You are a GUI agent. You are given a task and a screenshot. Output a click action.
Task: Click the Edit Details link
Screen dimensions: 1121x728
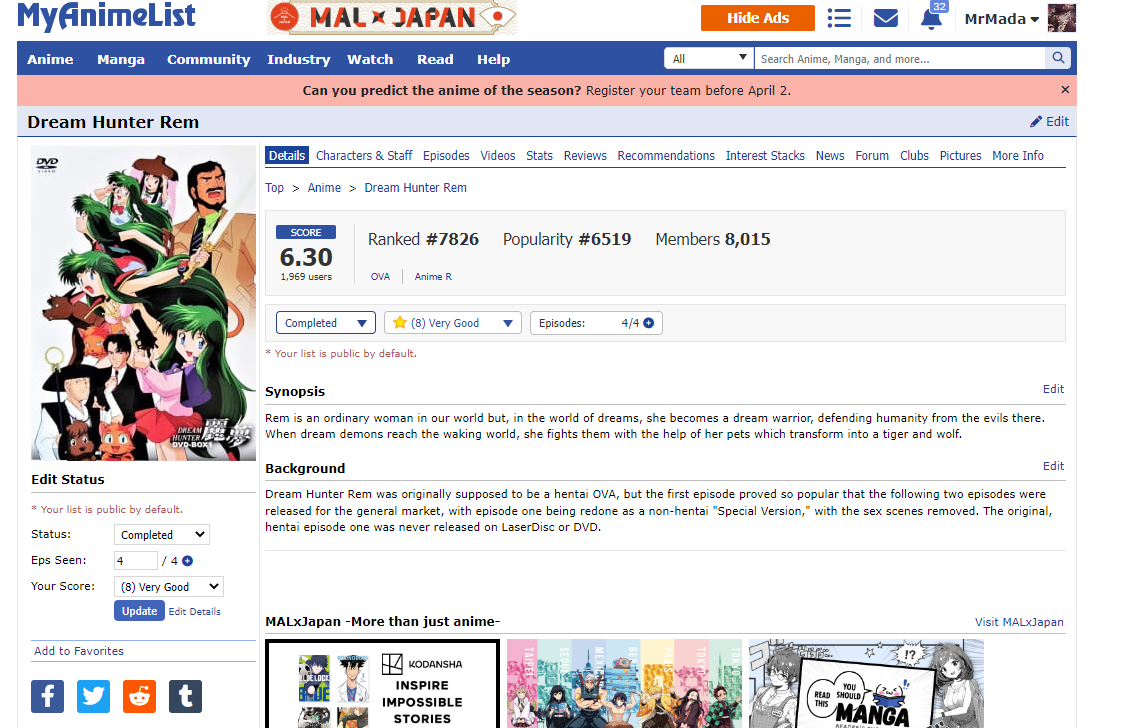point(194,611)
